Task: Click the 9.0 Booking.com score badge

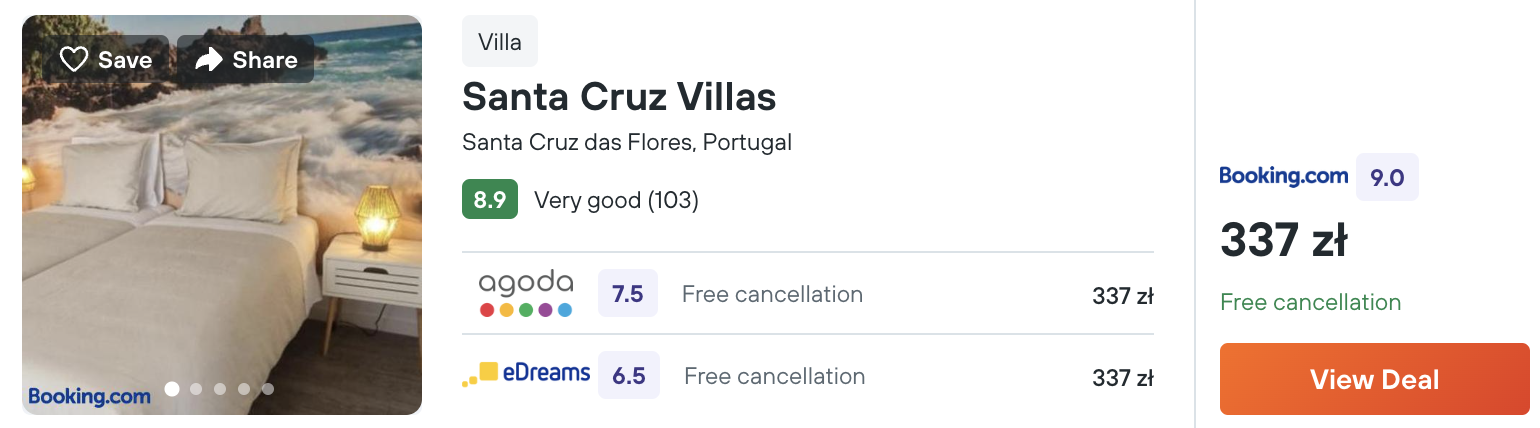Action: click(x=1387, y=177)
